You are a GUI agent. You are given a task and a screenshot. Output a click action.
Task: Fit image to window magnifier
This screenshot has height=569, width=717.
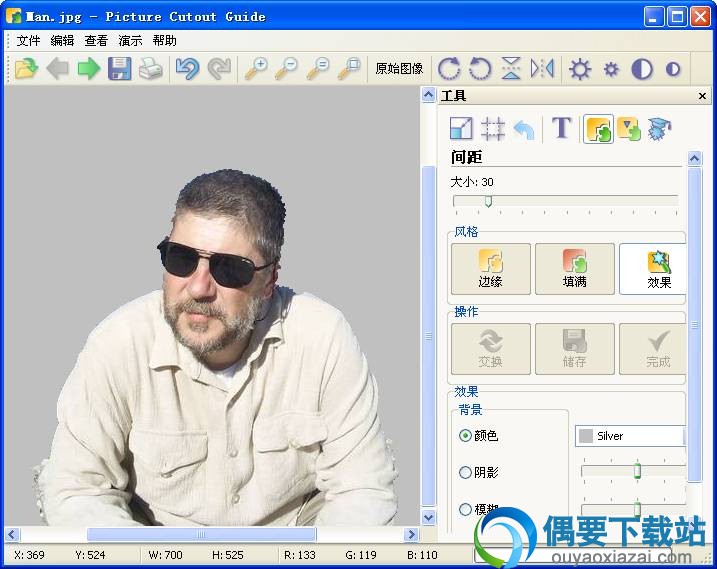click(x=349, y=69)
